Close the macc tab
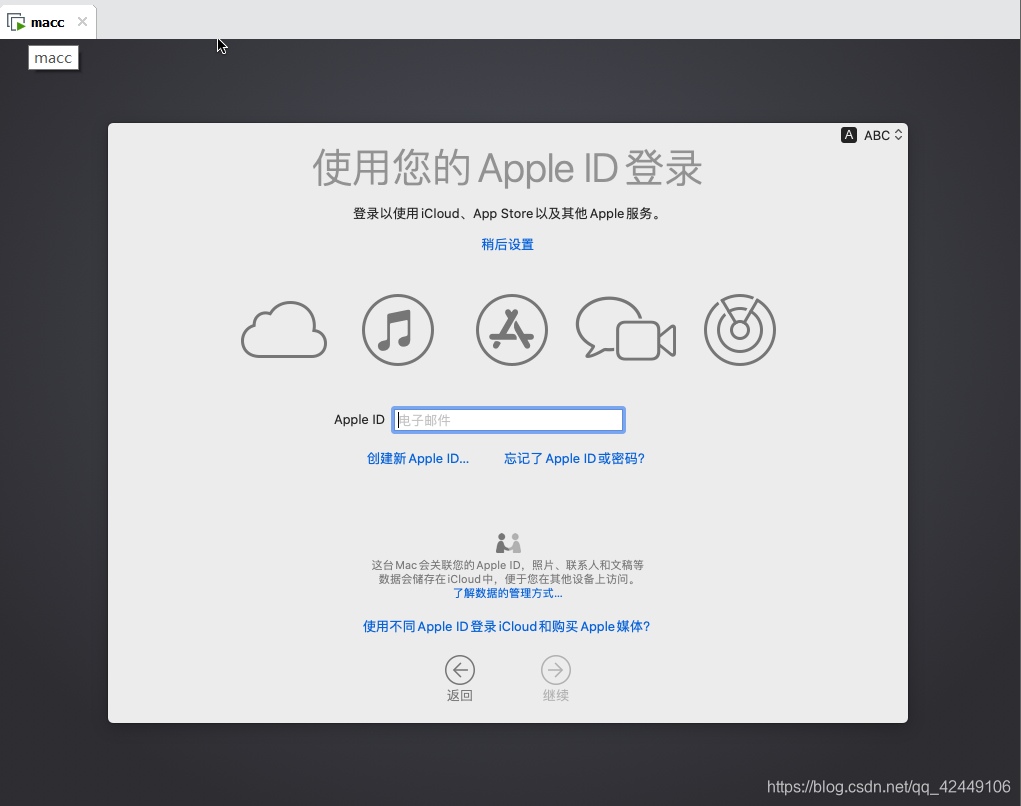 coord(82,21)
